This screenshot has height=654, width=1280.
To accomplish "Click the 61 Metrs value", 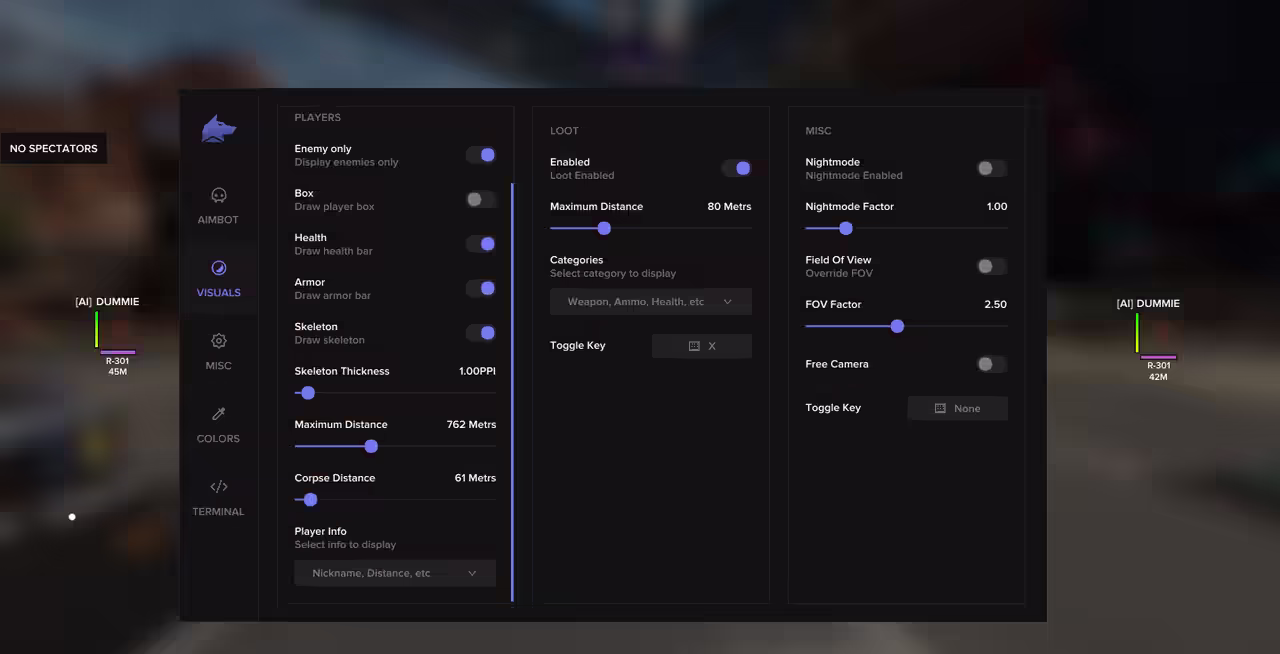I will coord(475,478).
